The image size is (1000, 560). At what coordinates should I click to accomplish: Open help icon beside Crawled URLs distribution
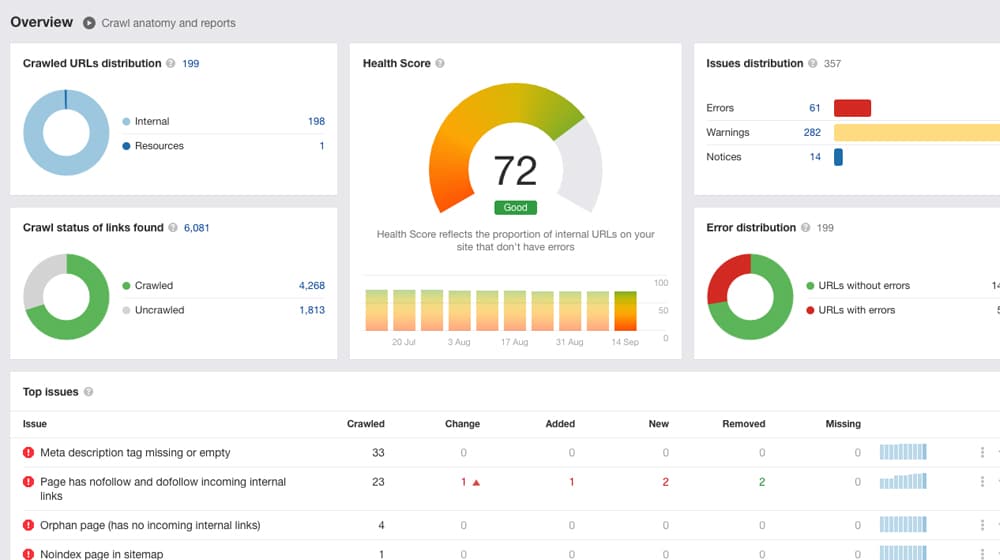[x=170, y=63]
